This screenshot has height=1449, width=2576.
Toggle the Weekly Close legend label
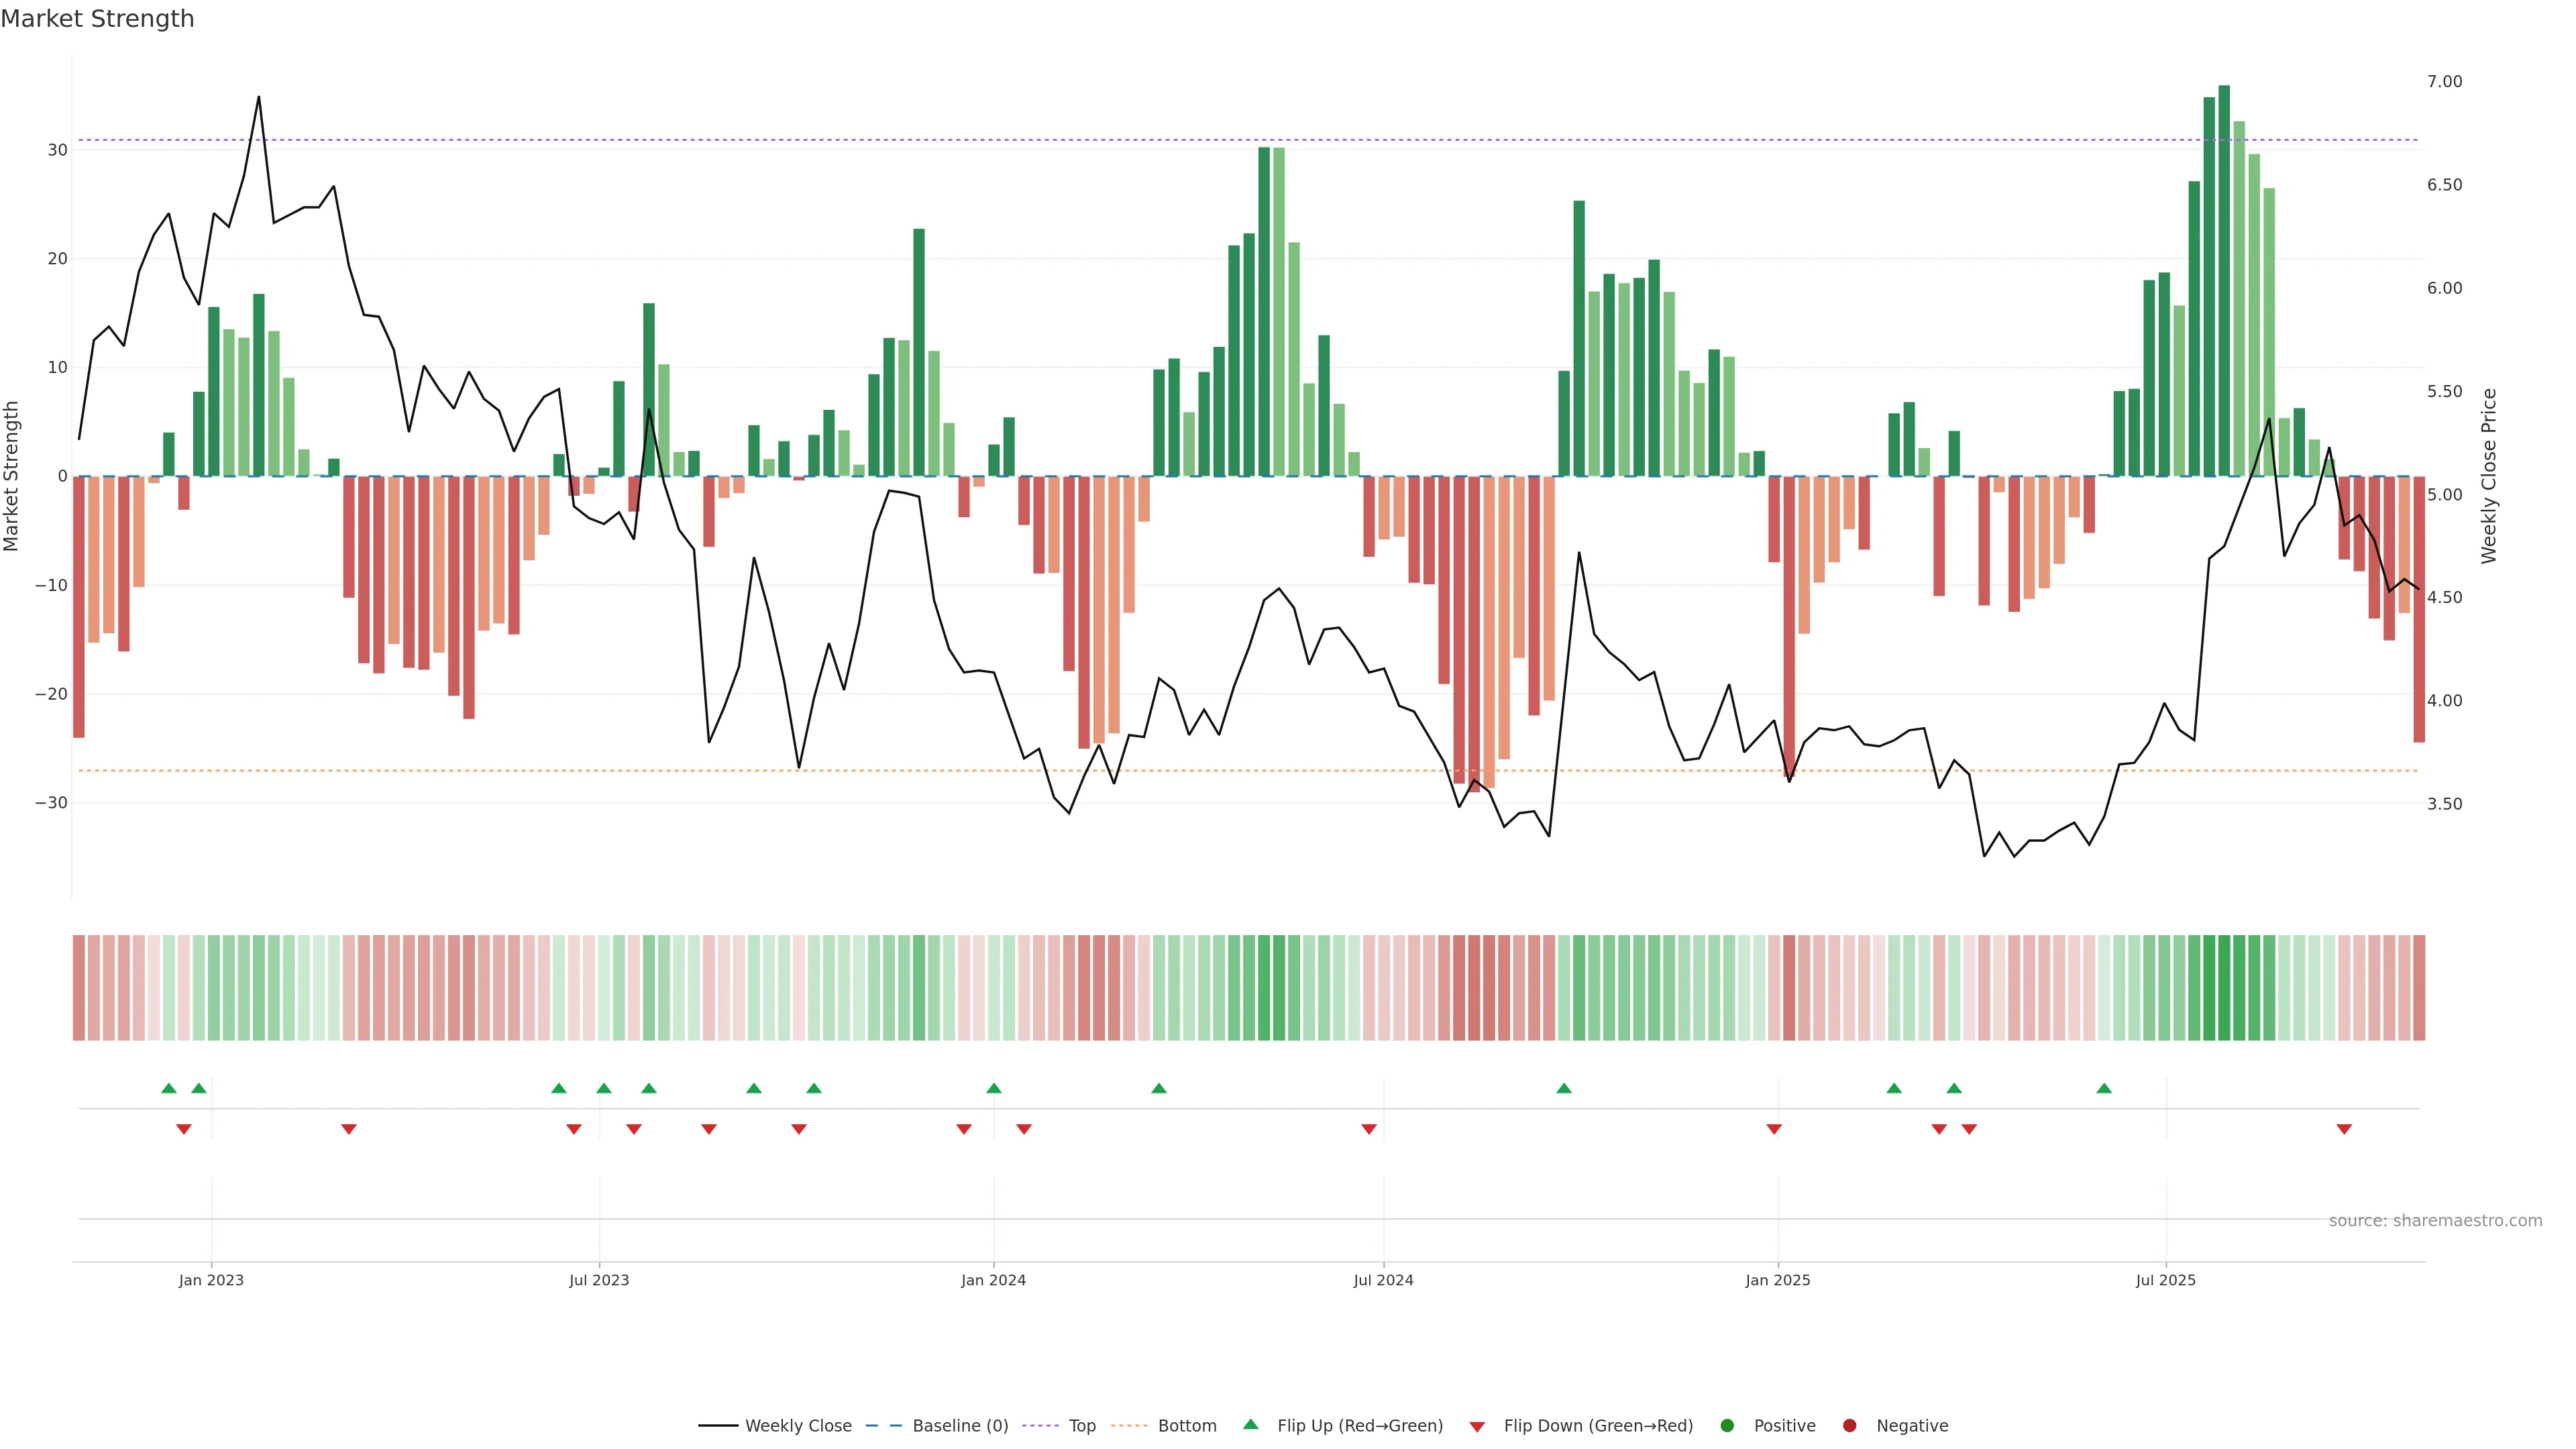(798, 1426)
